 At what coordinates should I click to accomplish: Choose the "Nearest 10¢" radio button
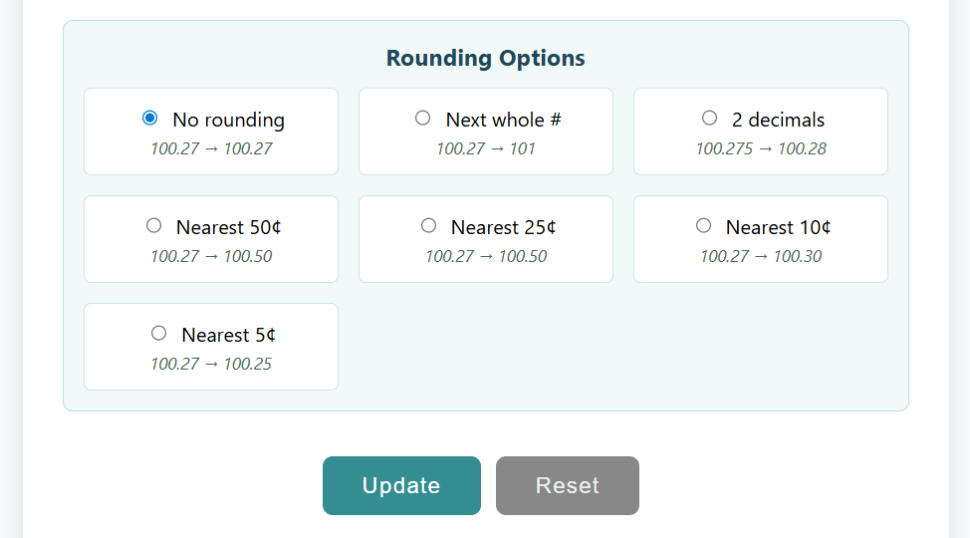point(703,226)
